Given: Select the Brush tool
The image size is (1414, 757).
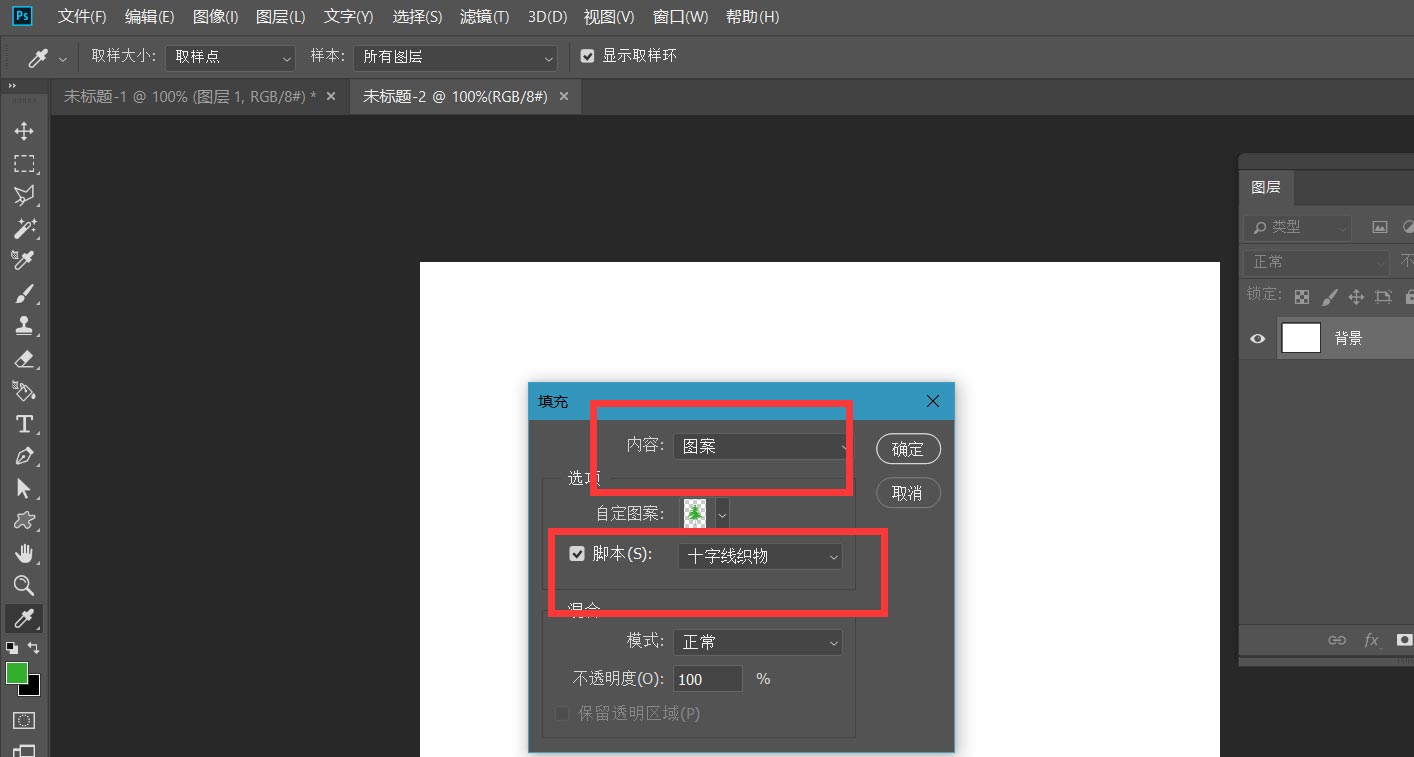Looking at the screenshot, I should [x=25, y=293].
